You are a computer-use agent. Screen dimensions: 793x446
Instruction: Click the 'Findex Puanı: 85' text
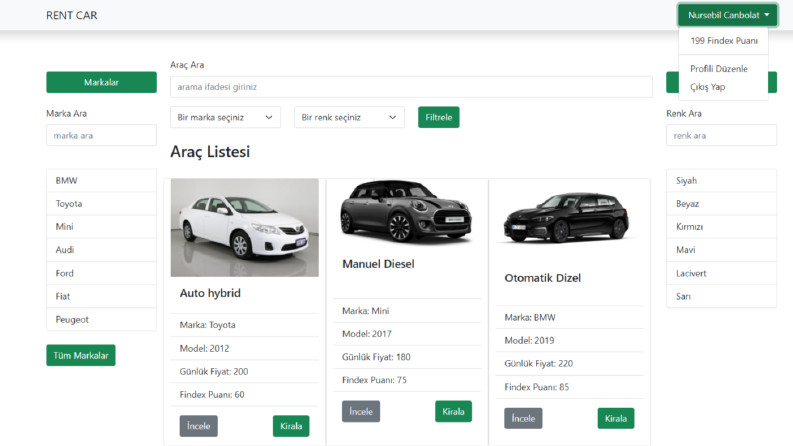(537, 387)
